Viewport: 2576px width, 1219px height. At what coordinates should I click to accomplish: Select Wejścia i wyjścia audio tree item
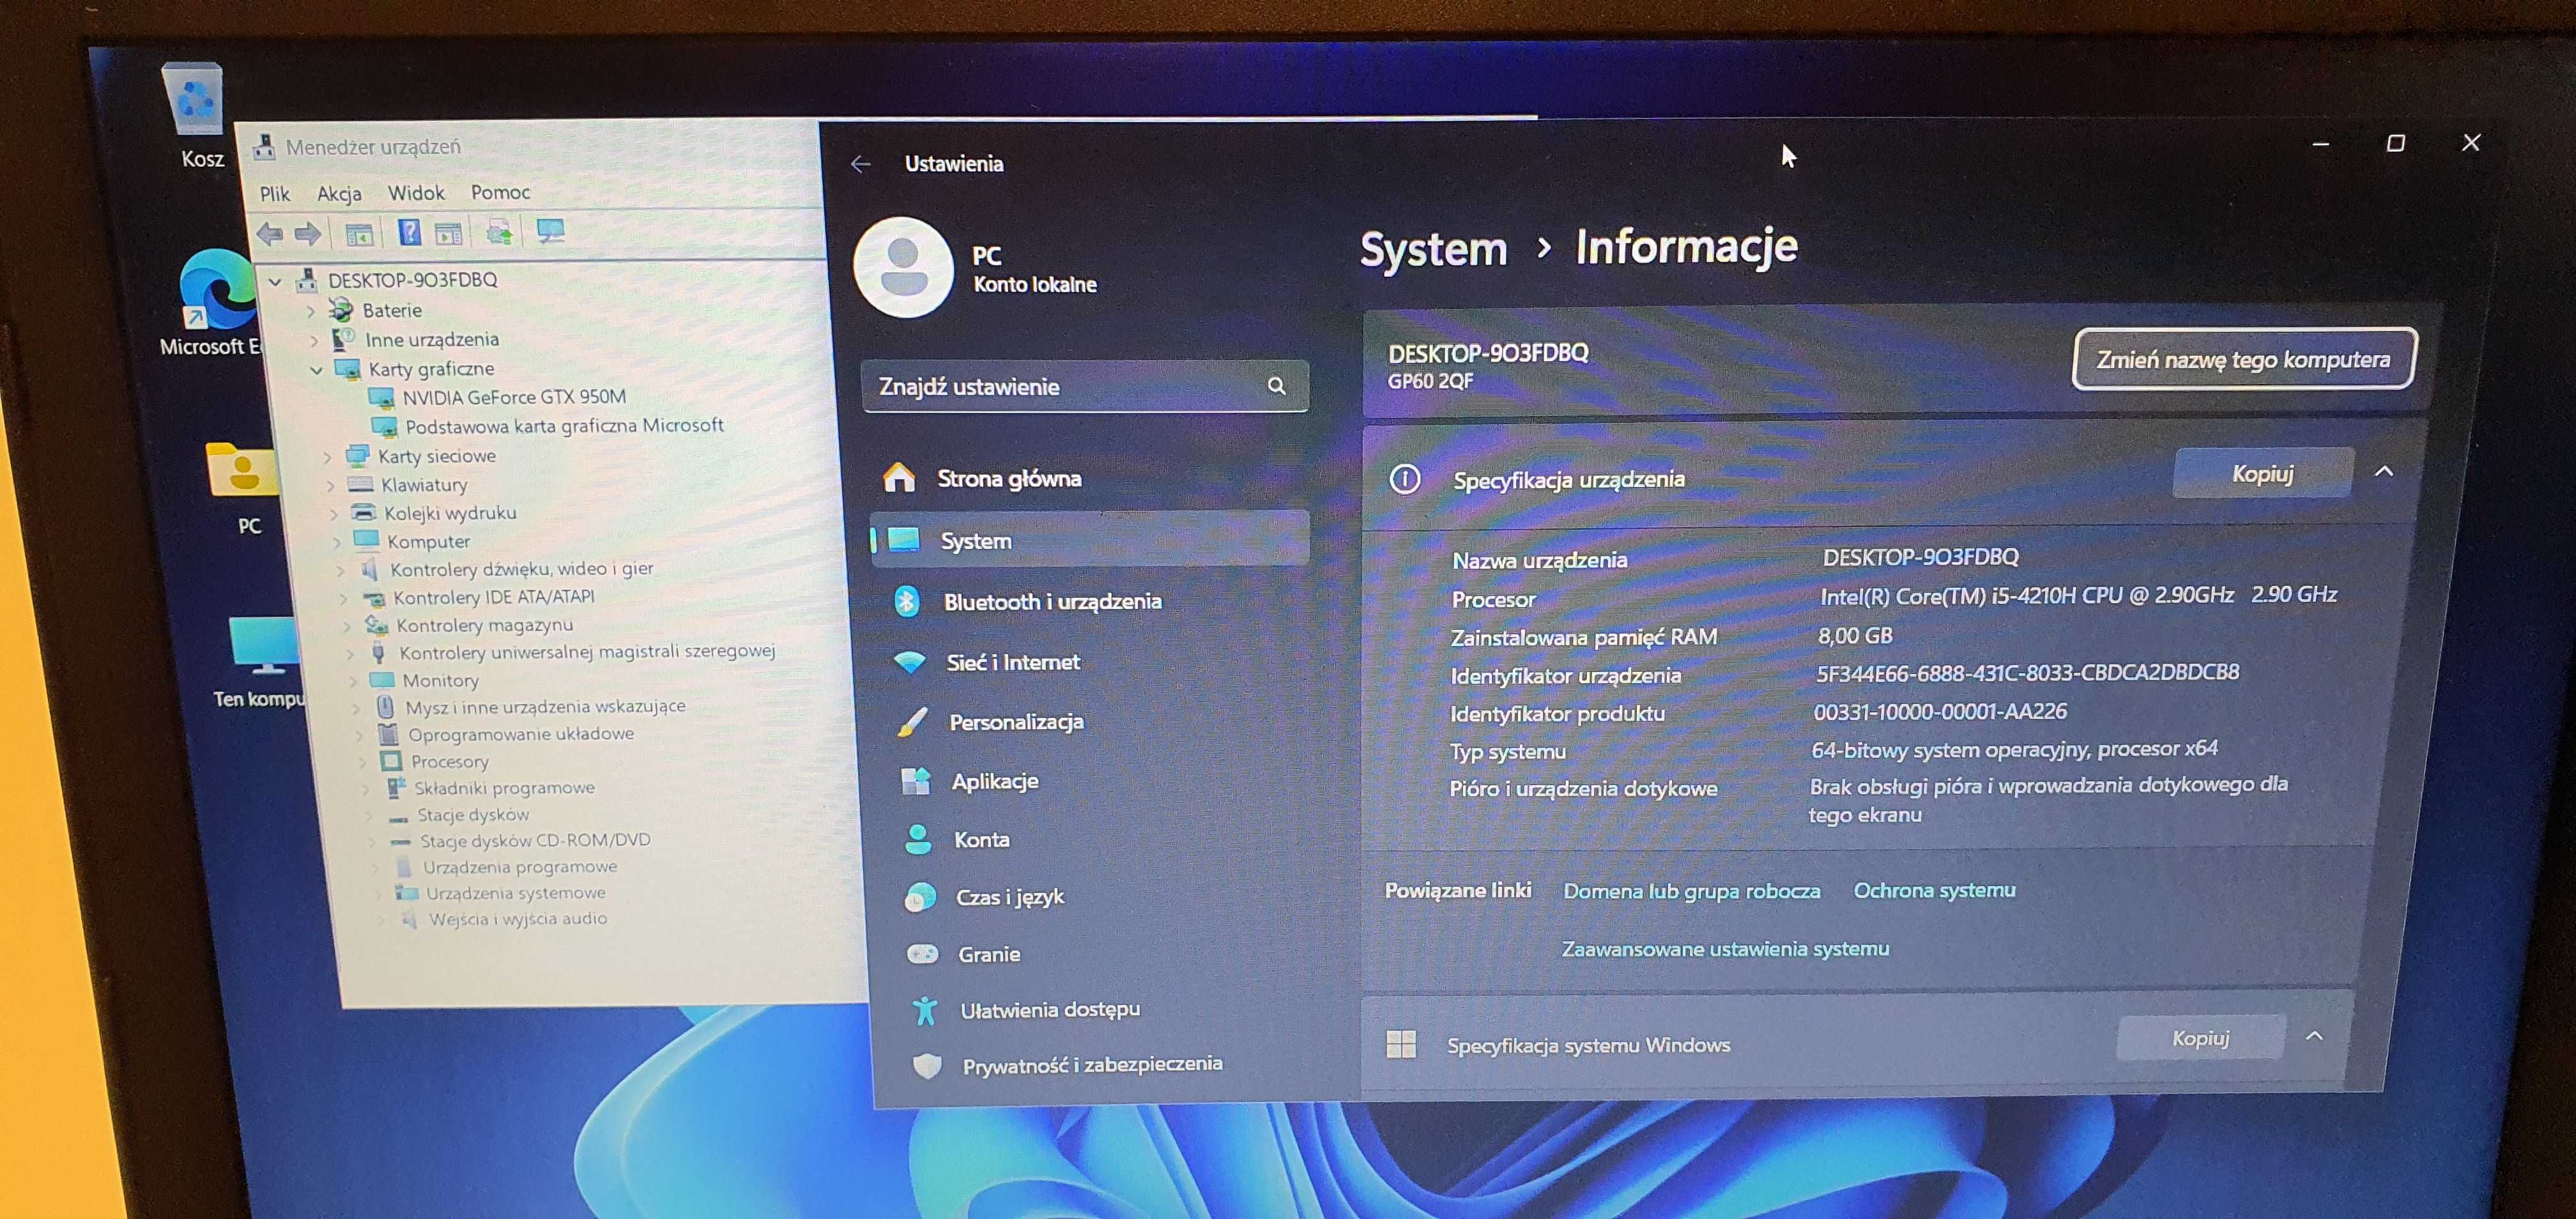point(517,919)
